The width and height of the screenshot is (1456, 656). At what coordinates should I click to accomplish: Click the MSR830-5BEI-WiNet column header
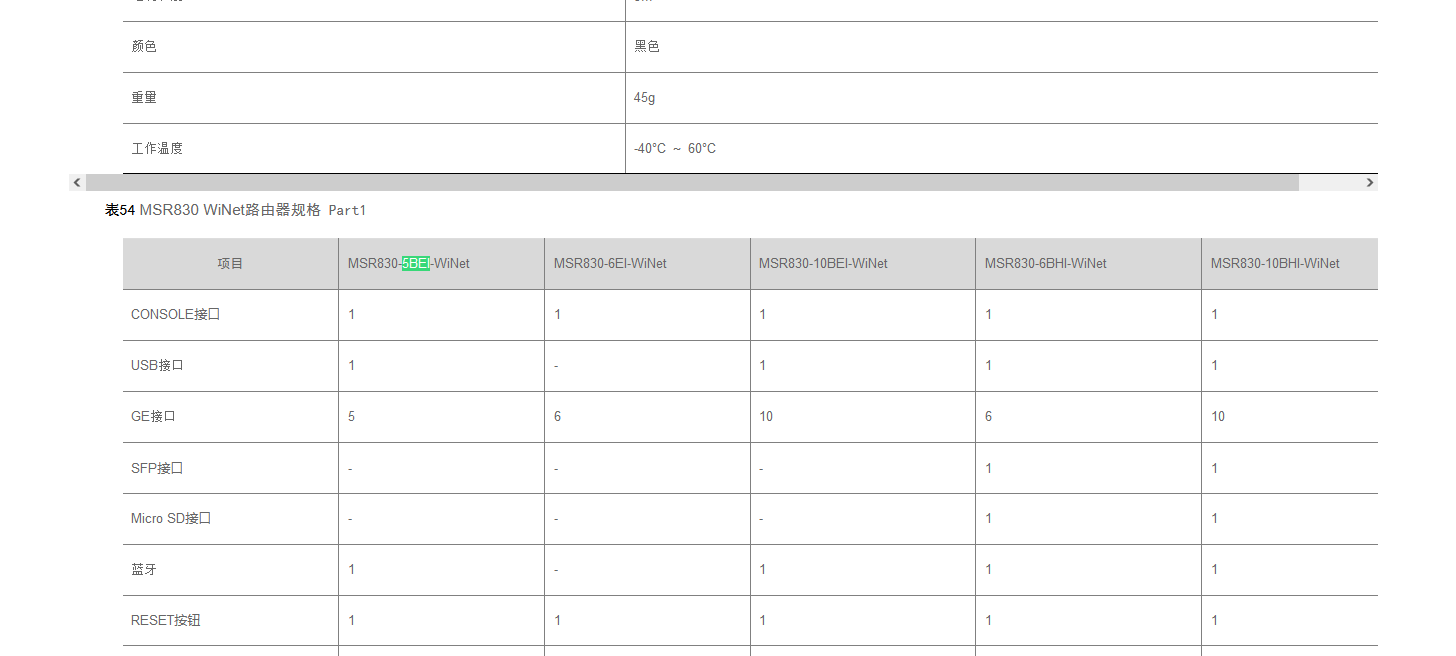[x=409, y=264]
